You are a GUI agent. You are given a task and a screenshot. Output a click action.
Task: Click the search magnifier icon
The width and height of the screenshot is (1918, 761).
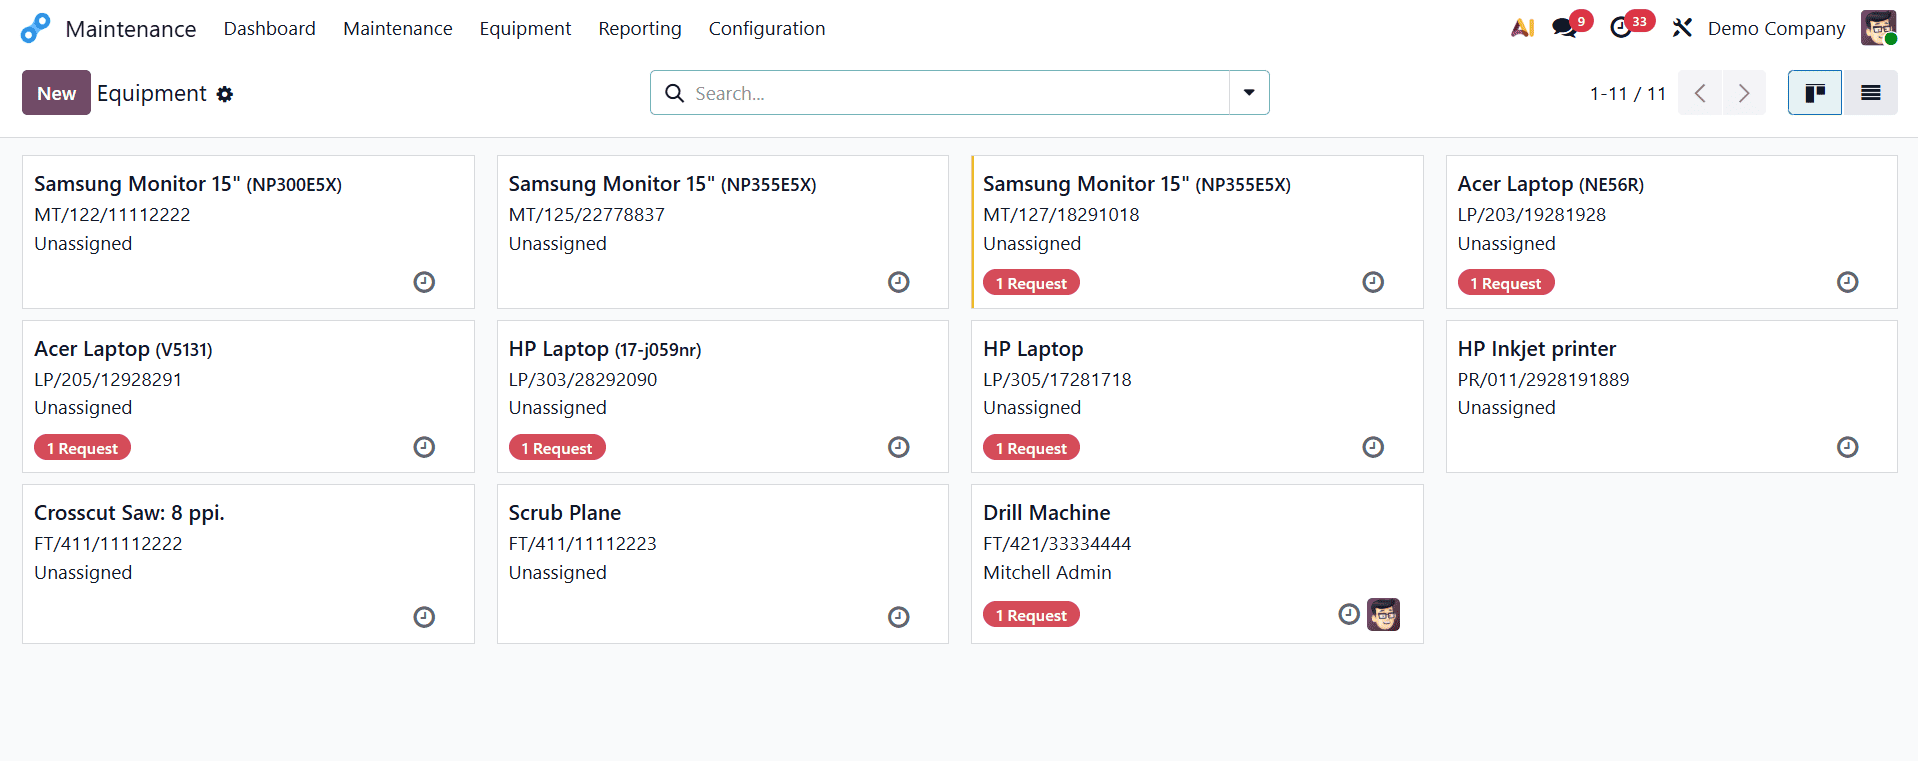coord(675,93)
